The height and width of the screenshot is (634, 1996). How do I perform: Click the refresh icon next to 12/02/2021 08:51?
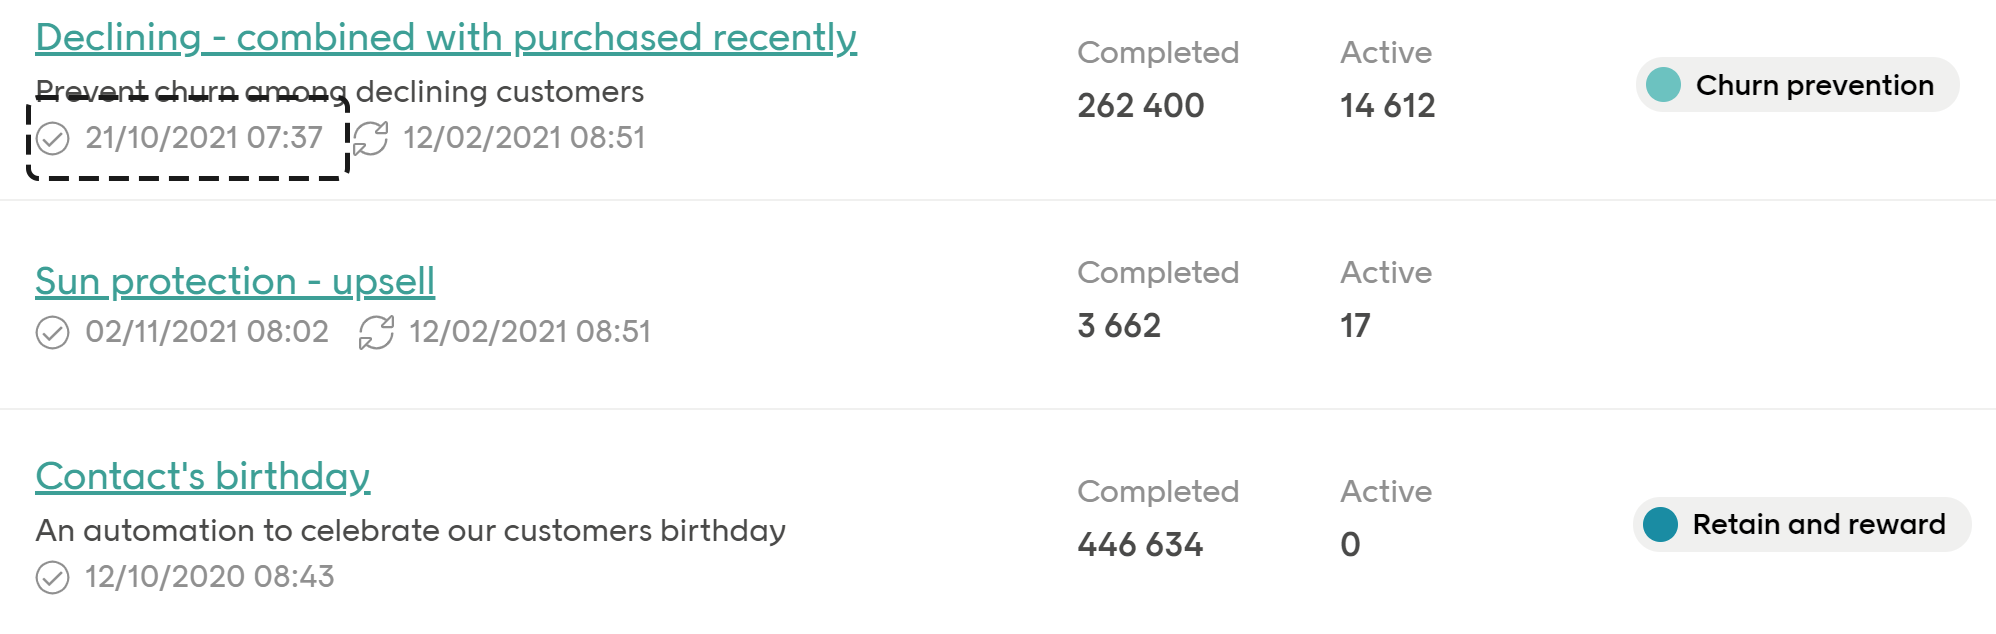pyautogui.click(x=370, y=138)
